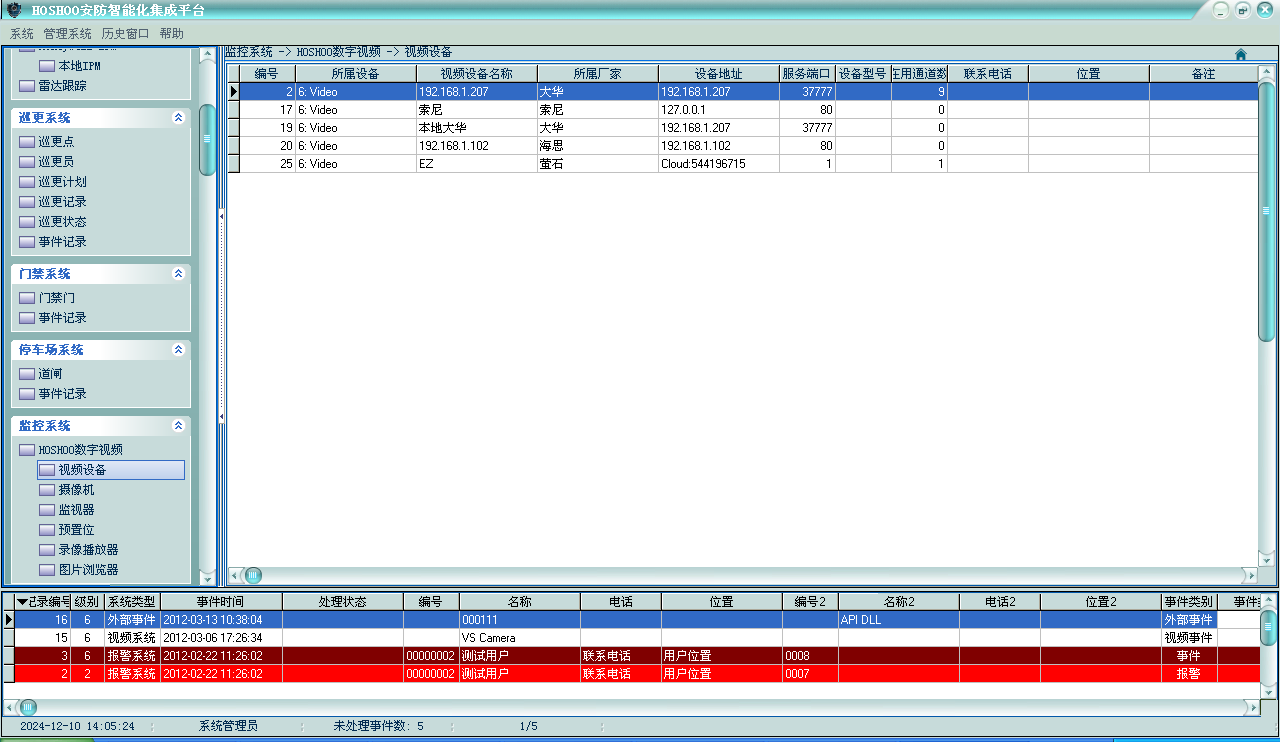Select device row named 萤石 EZ

(x=476, y=164)
